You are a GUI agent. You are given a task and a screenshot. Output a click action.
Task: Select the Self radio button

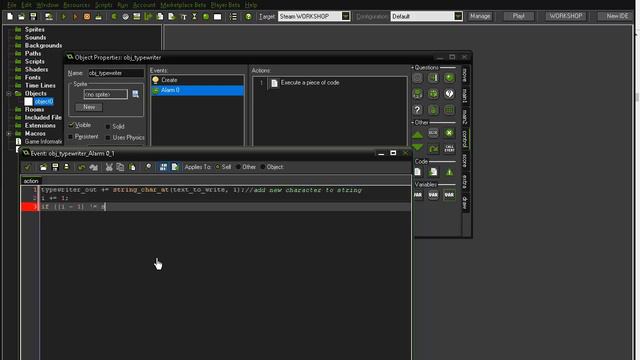click(x=218, y=167)
